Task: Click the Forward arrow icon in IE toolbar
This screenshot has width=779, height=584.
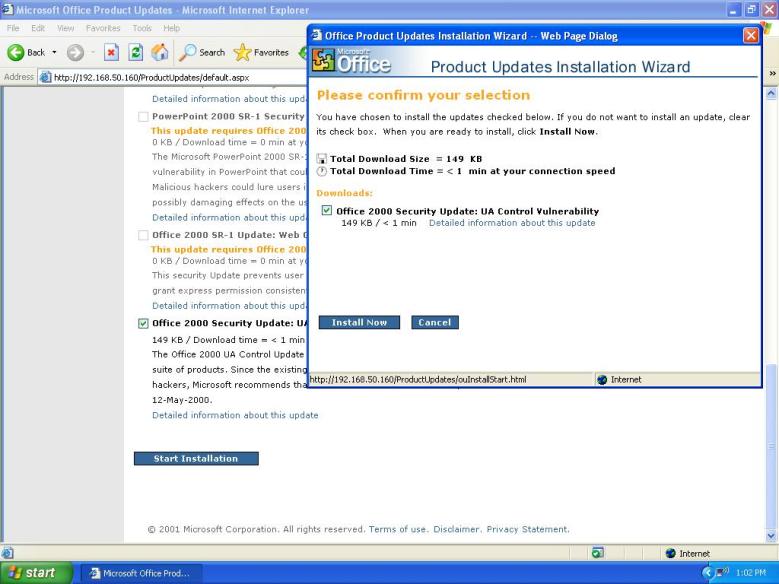Action: (x=75, y=52)
